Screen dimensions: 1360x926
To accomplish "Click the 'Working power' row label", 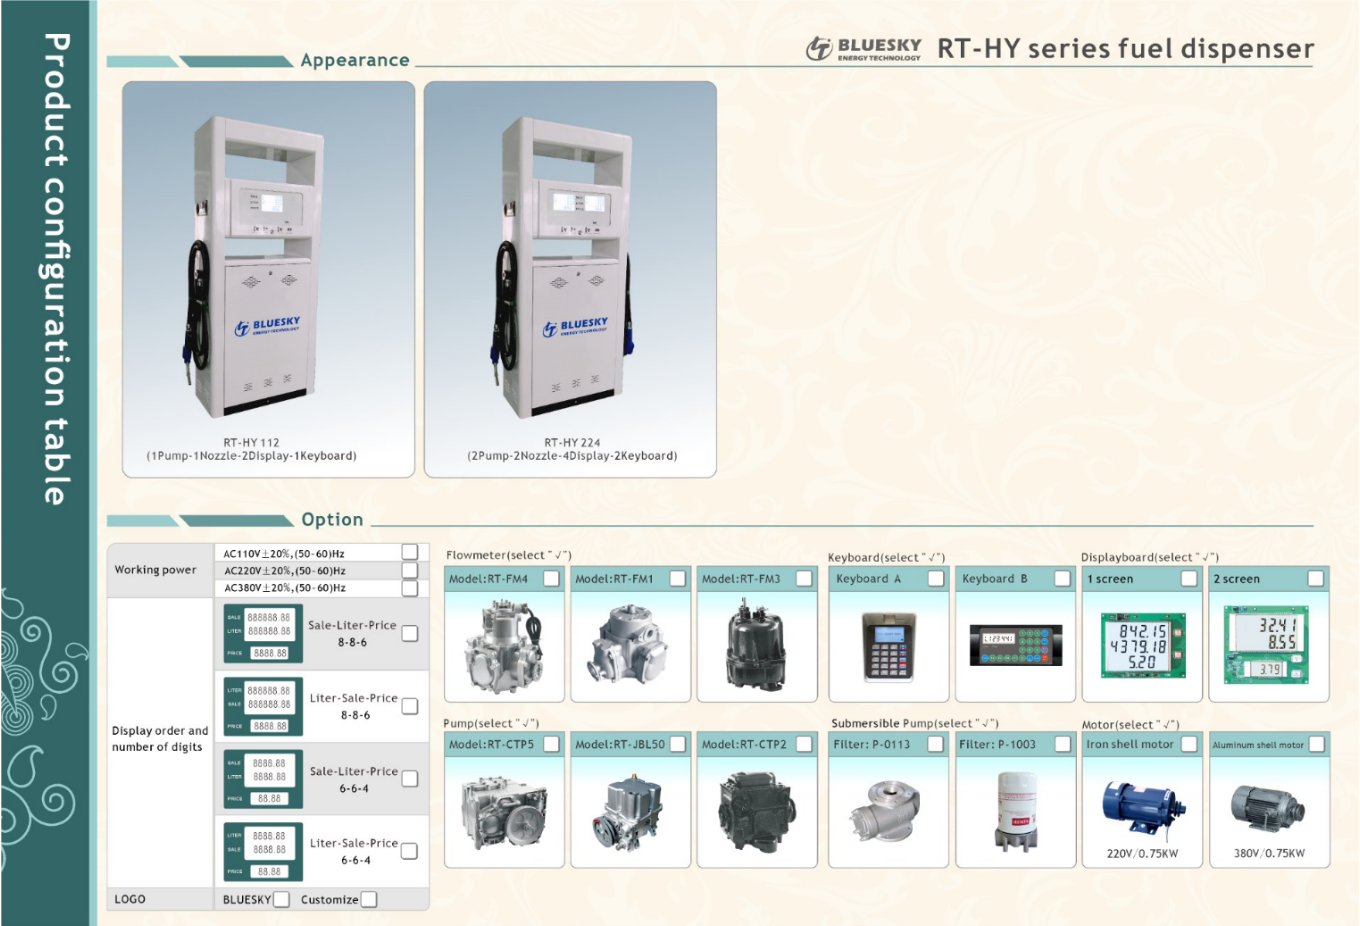I will tap(155, 570).
